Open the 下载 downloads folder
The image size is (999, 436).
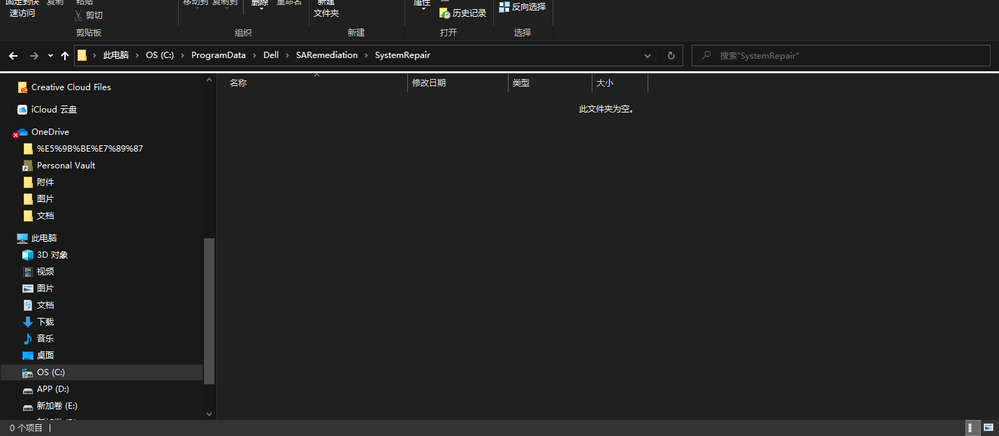coord(45,322)
